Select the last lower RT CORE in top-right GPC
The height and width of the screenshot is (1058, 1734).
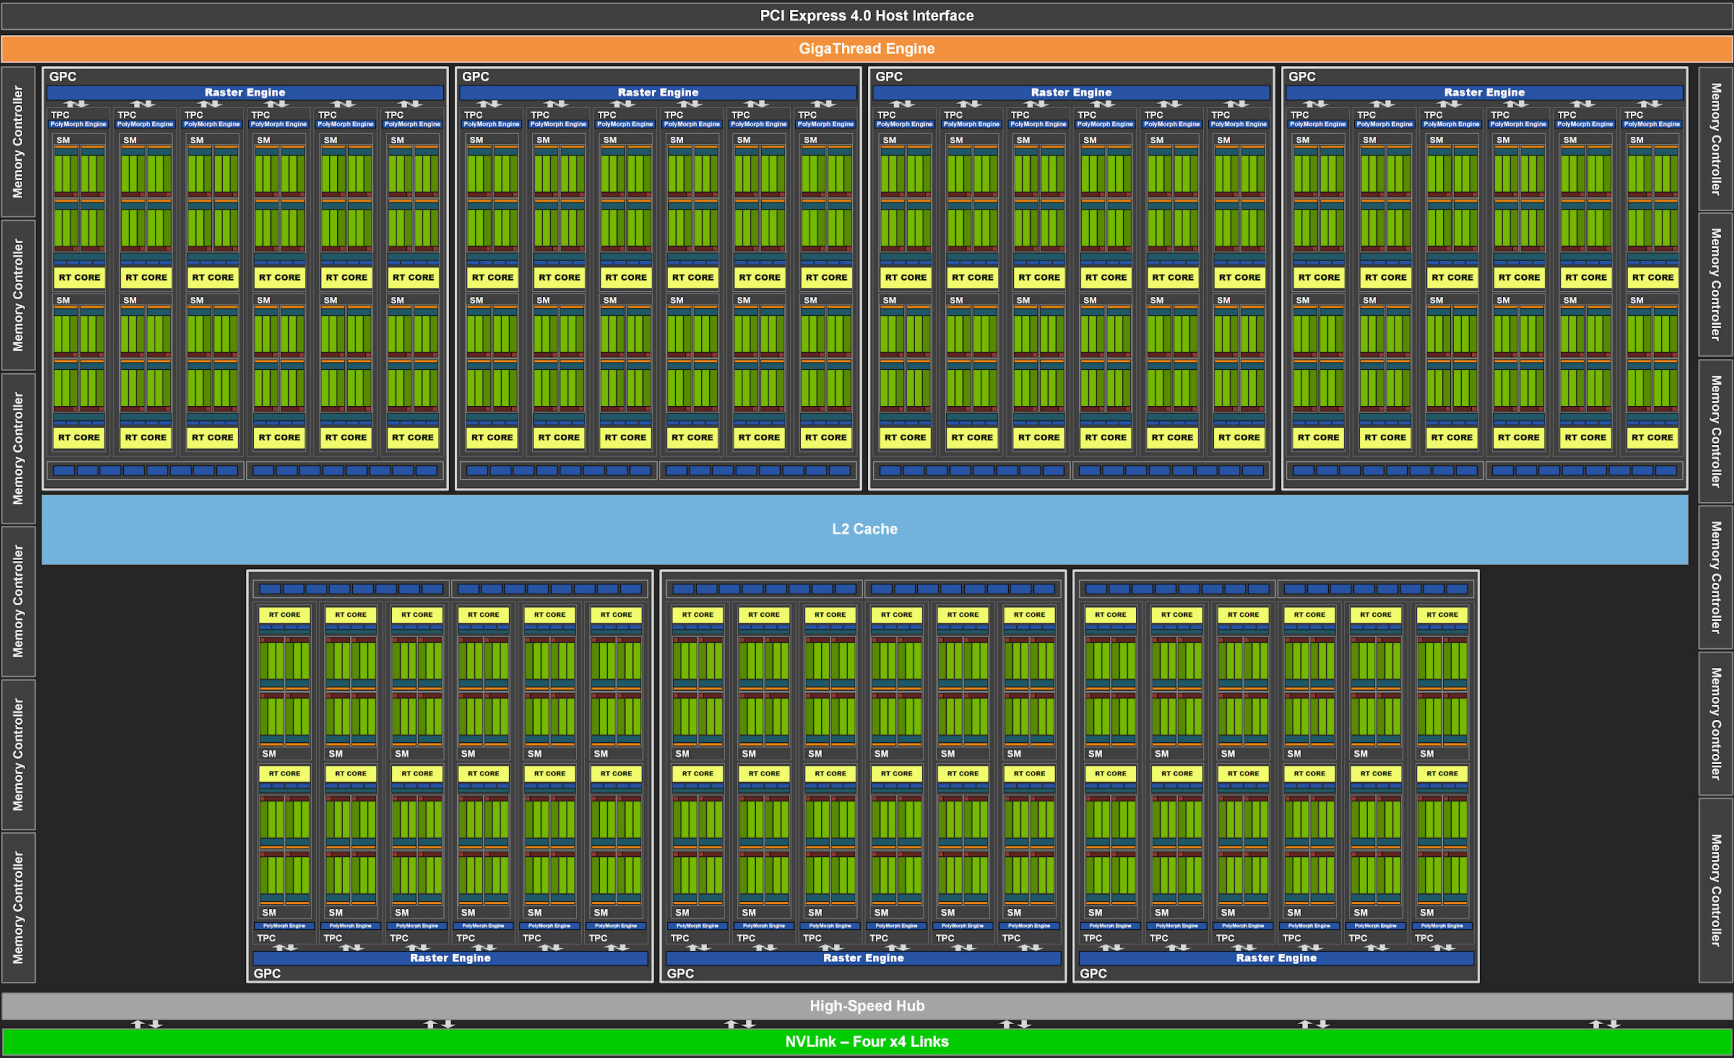pyautogui.click(x=1652, y=437)
